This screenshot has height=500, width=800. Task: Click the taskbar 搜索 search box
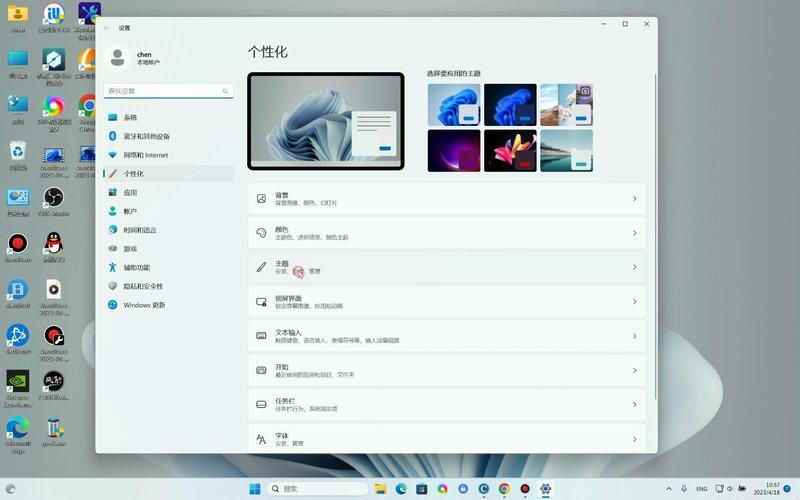[x=317, y=489]
